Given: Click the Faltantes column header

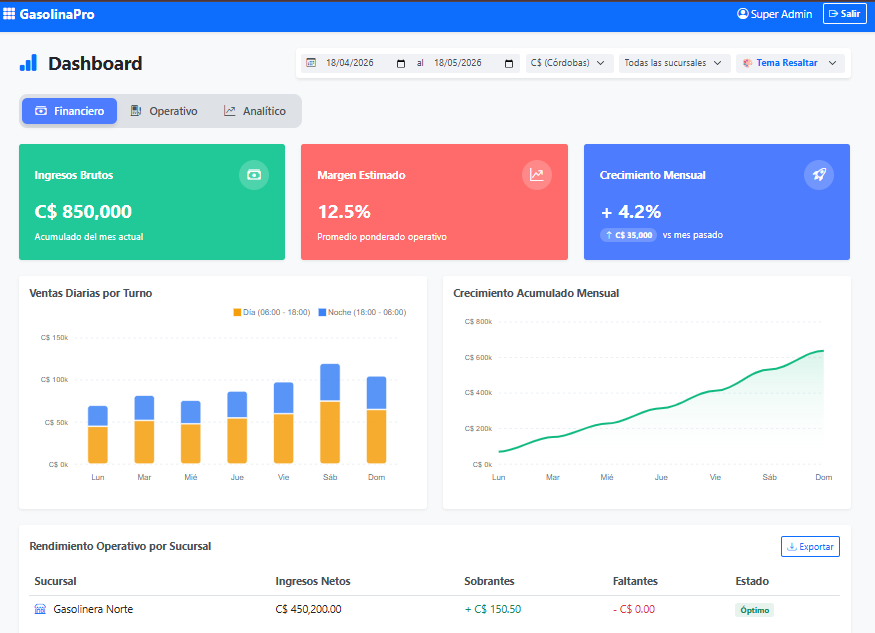Looking at the screenshot, I should tap(635, 581).
